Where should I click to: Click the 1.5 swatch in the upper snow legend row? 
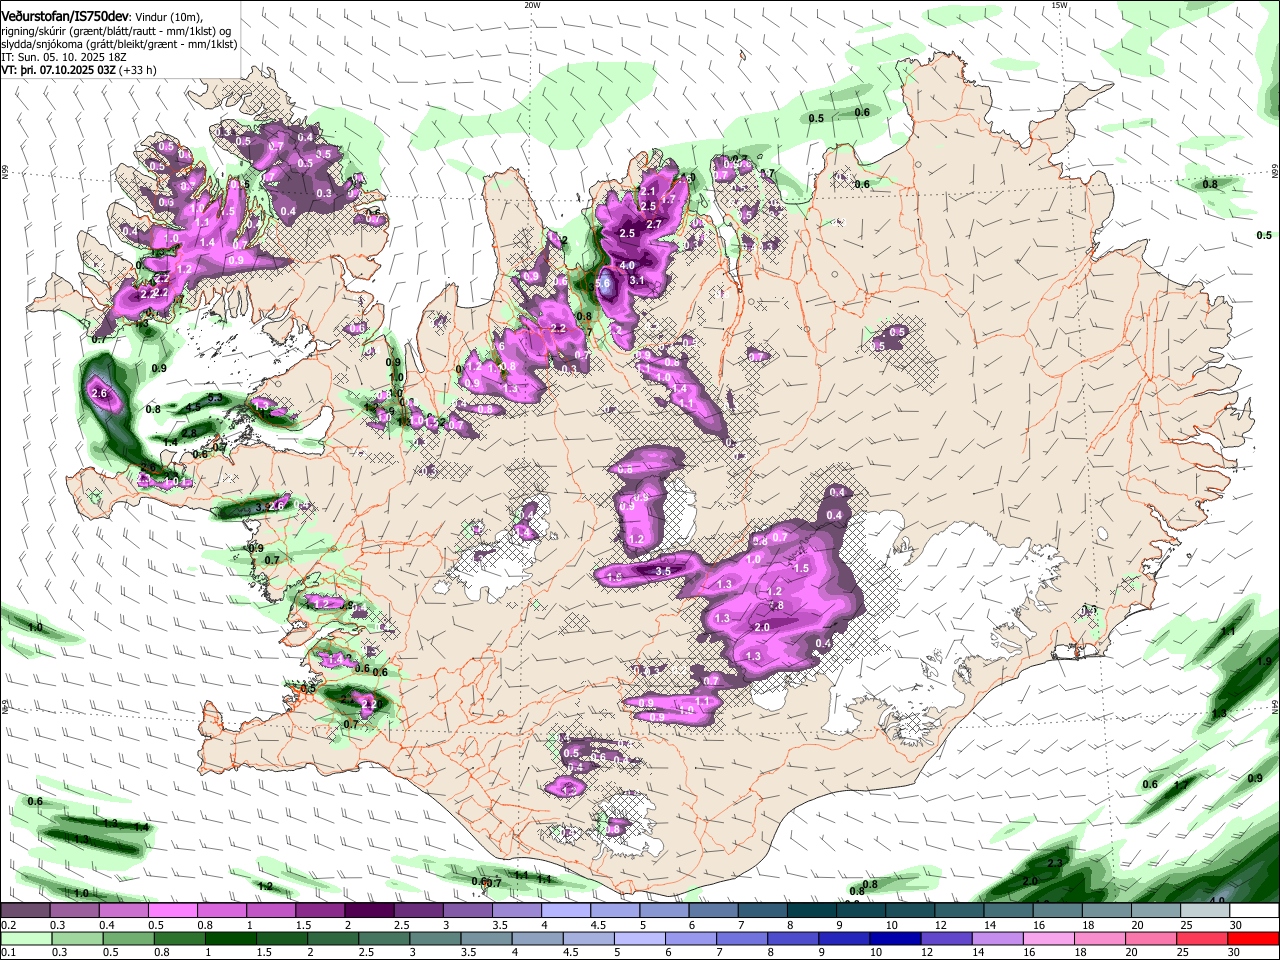[319, 911]
